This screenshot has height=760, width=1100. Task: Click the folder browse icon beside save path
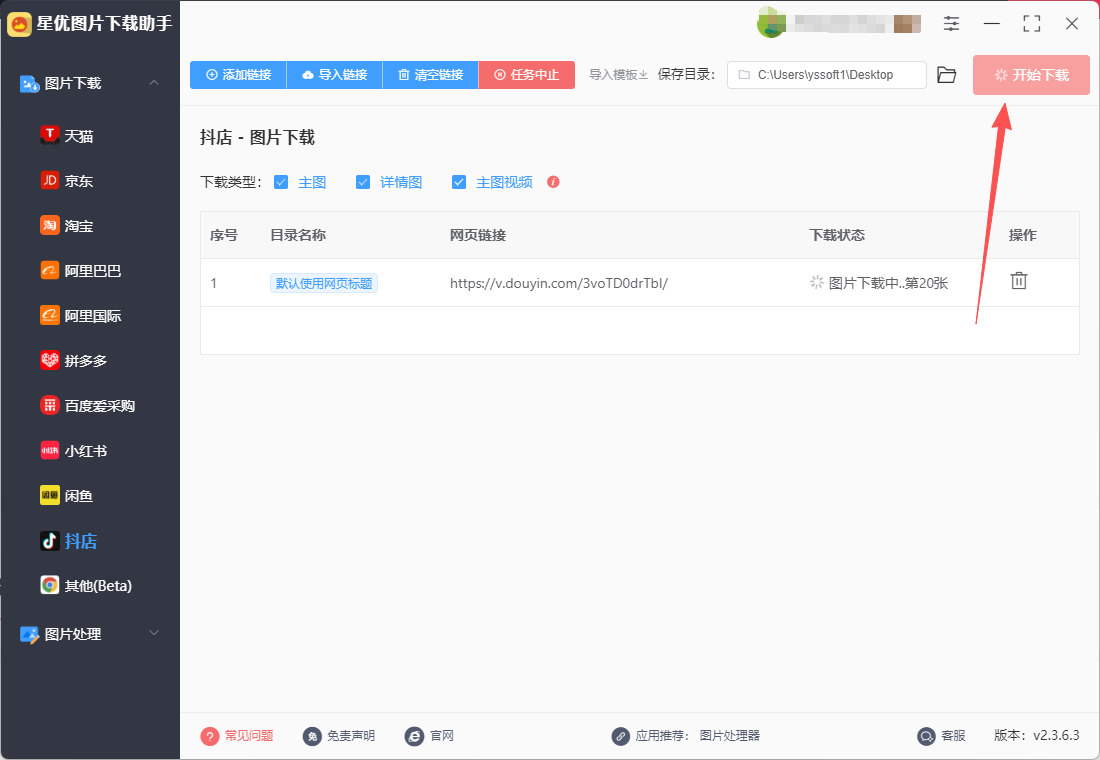pos(946,74)
